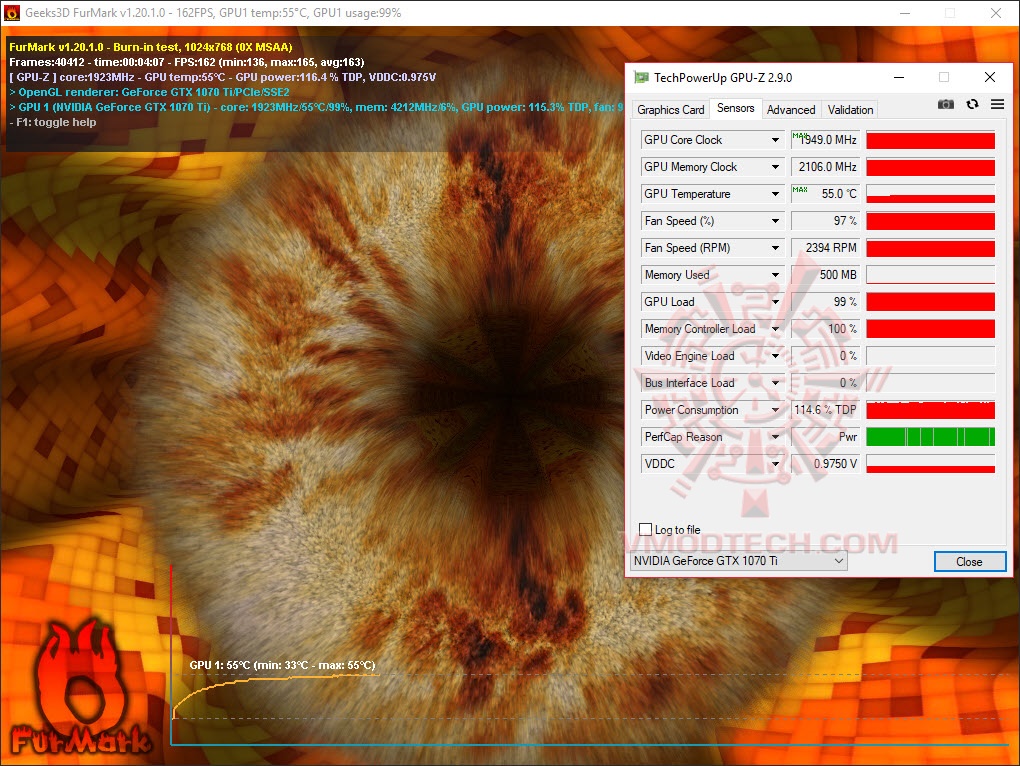Click the 0.9750 V VDDC value
Screen dimensions: 1020x766
point(825,464)
